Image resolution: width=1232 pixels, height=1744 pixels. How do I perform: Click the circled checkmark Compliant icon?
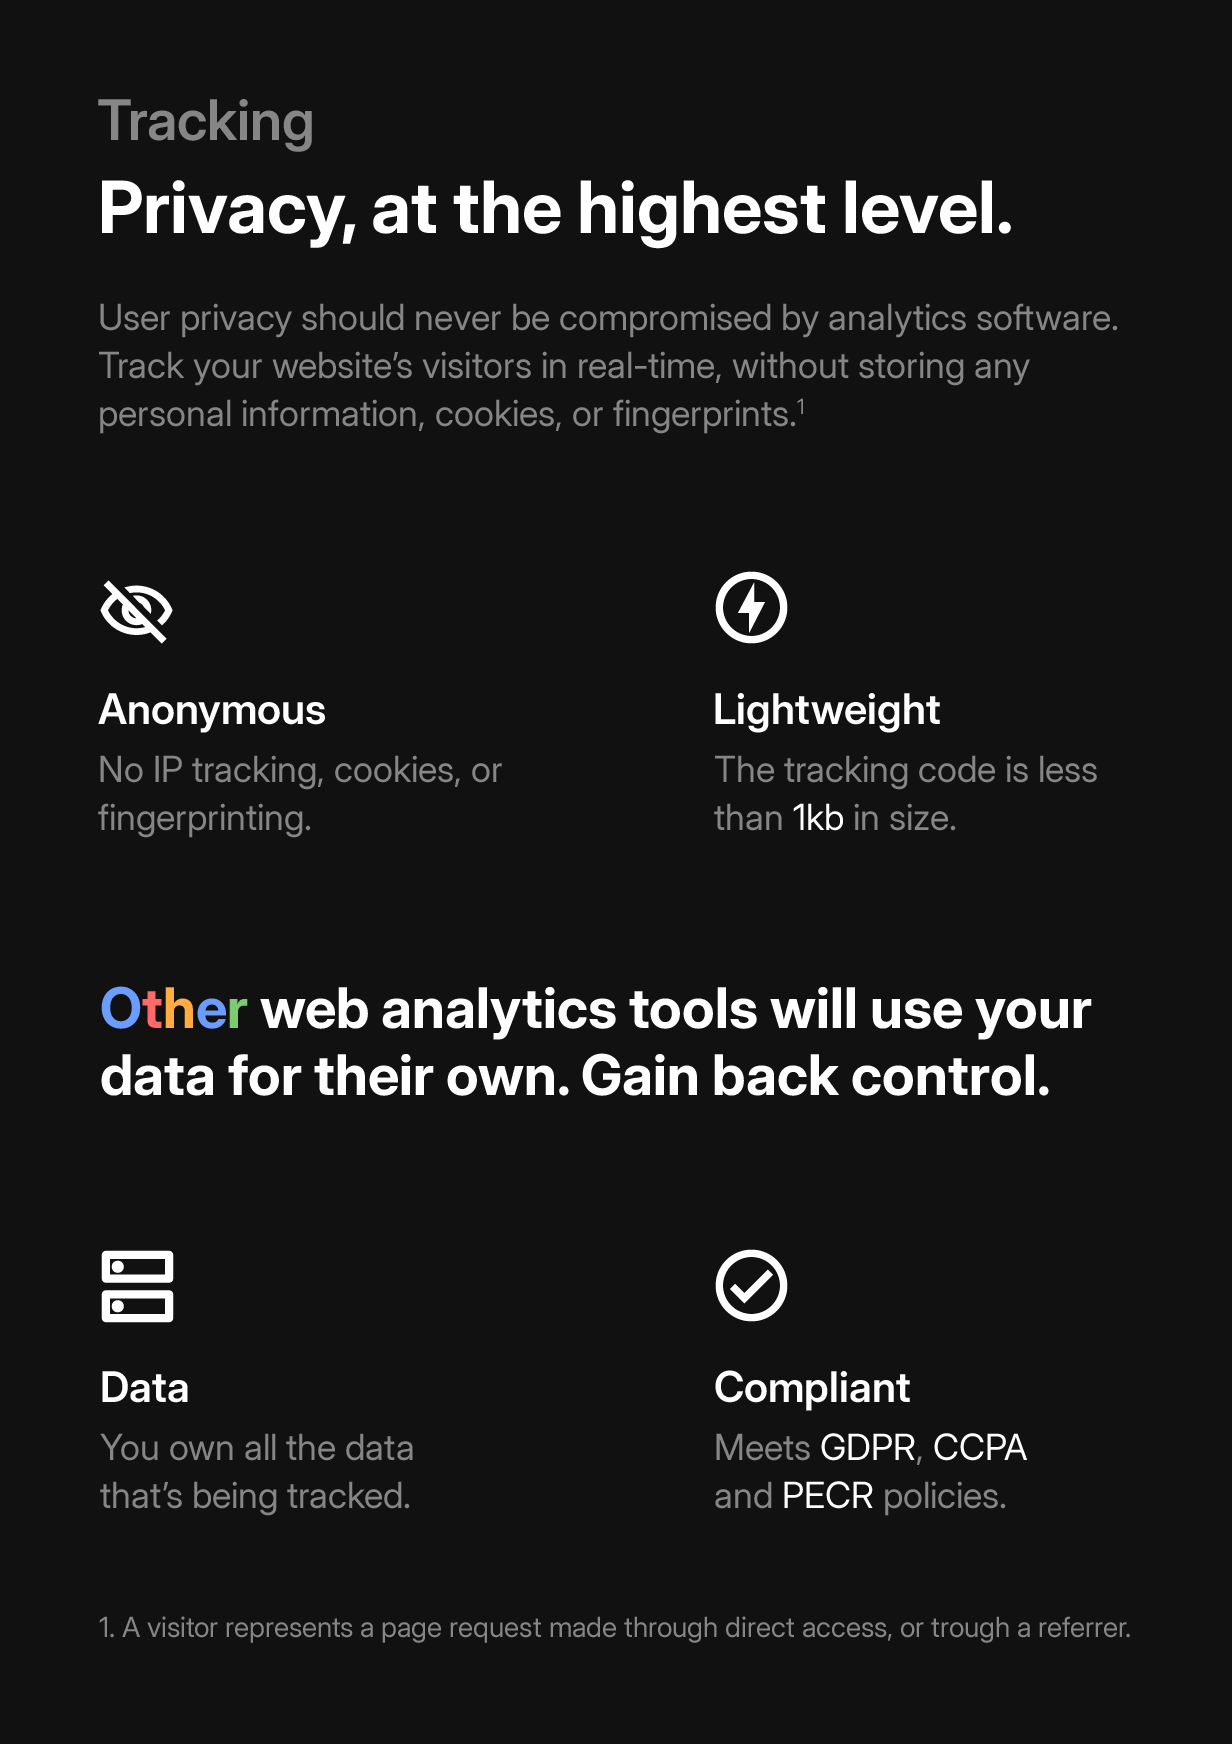pos(751,1286)
